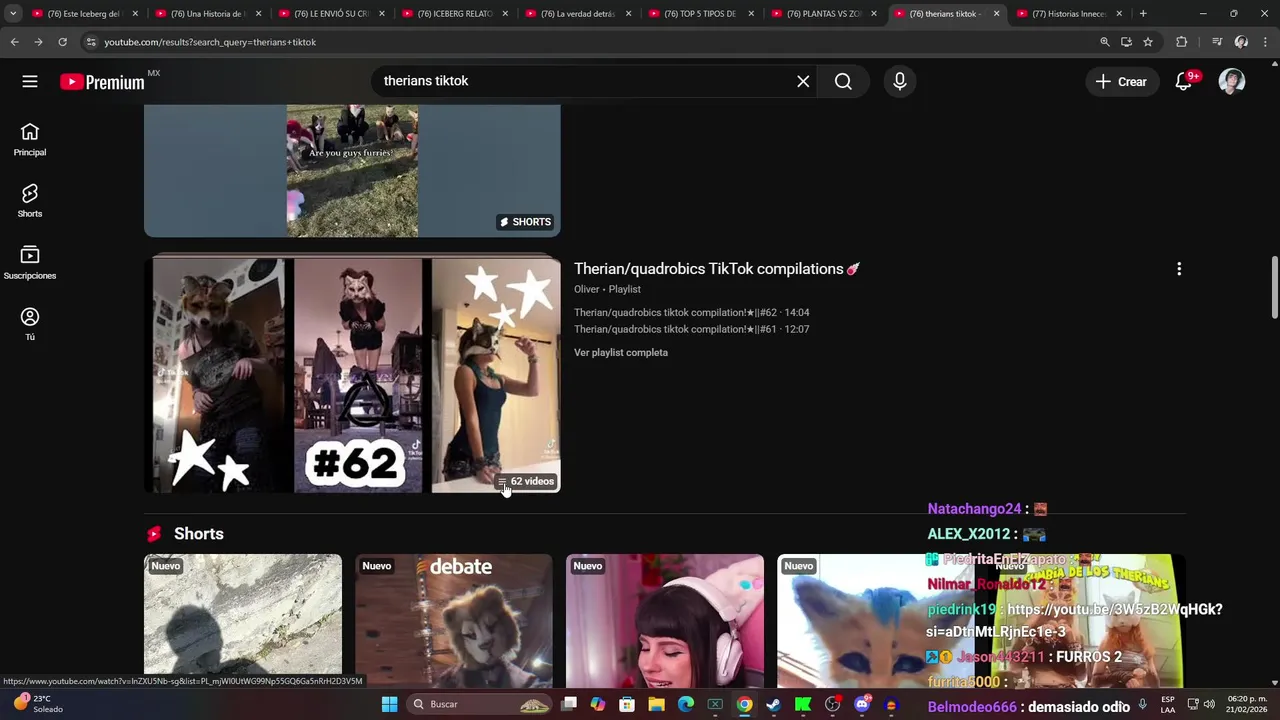Open options menu for Therian playlist
Screen dimensions: 1280x720
click(1179, 269)
